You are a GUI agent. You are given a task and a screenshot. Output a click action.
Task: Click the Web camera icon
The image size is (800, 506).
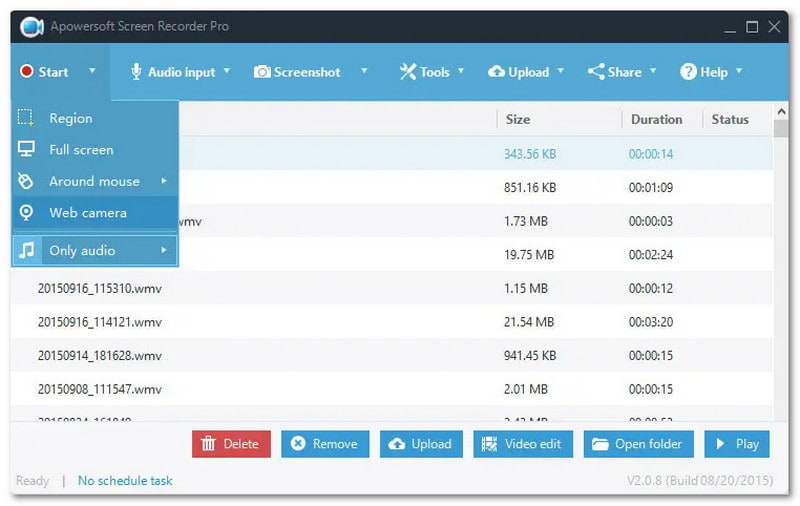[26, 212]
